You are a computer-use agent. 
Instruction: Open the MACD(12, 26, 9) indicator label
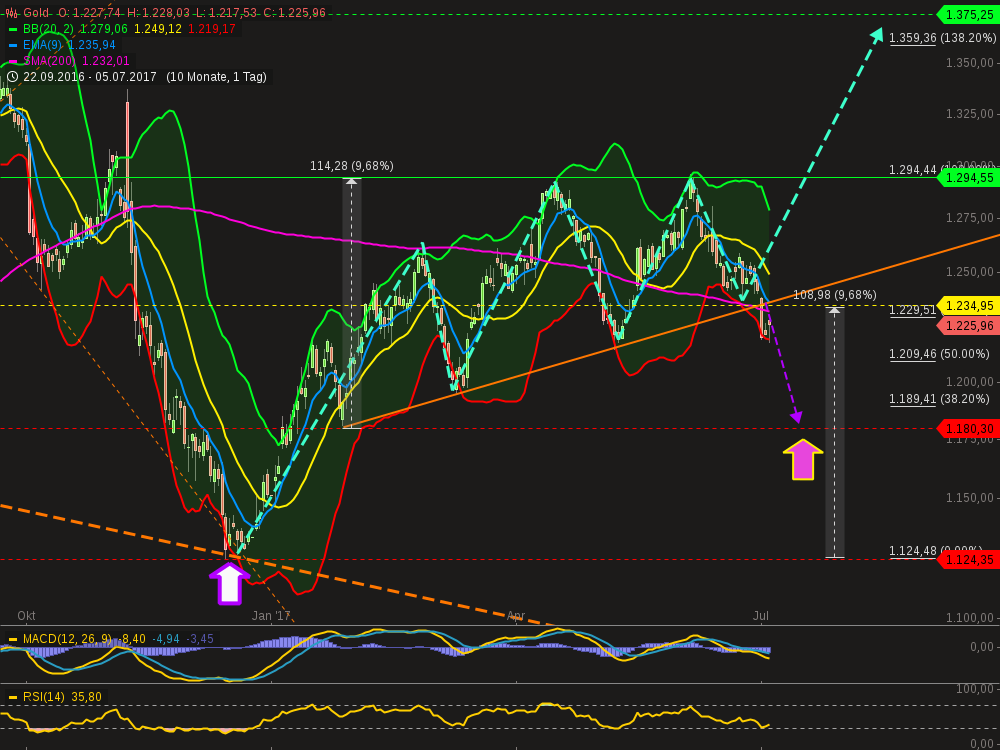[68, 638]
